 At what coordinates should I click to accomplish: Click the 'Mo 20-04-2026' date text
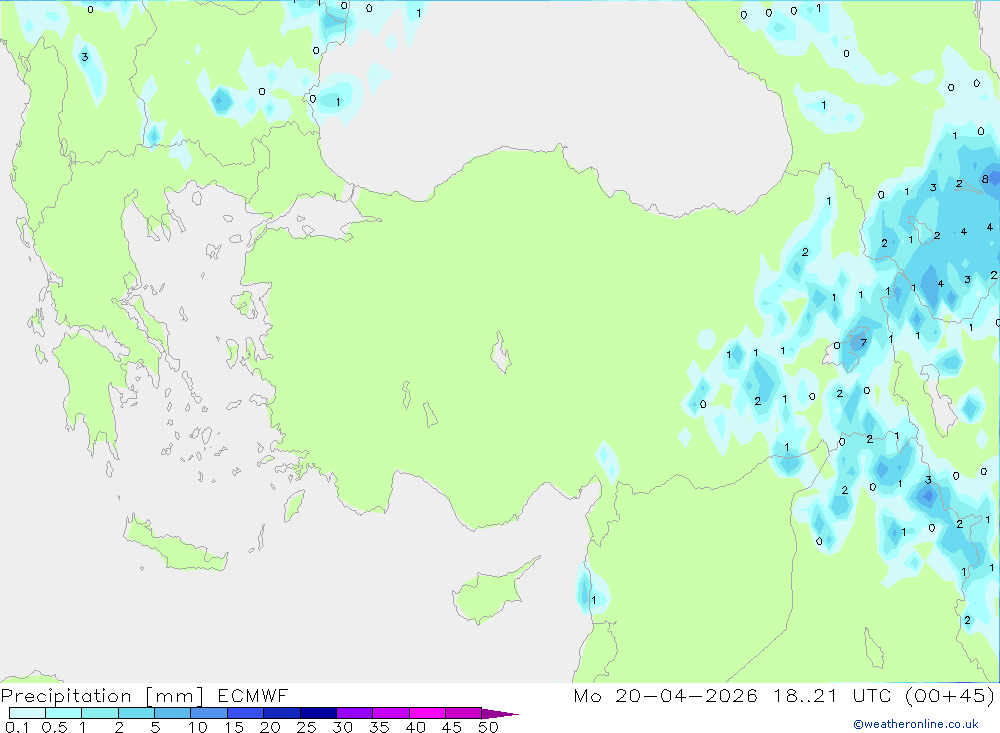coord(666,695)
